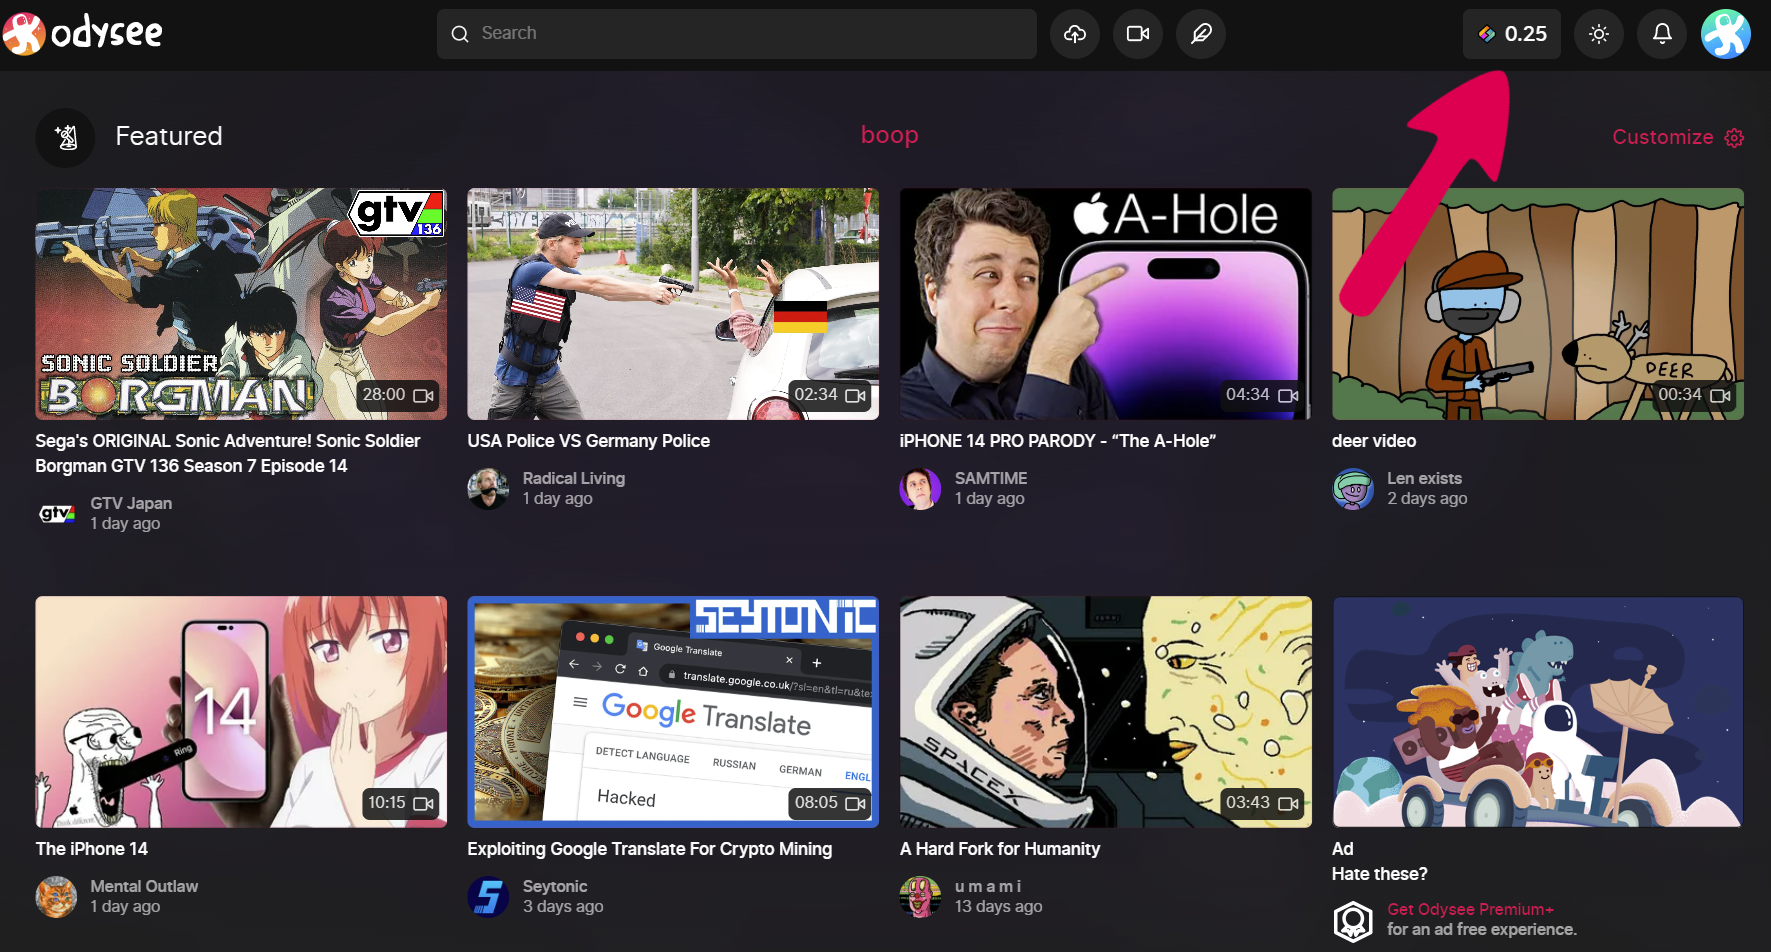Open the Odysee home logo
The image size is (1771, 952).
point(83,34)
